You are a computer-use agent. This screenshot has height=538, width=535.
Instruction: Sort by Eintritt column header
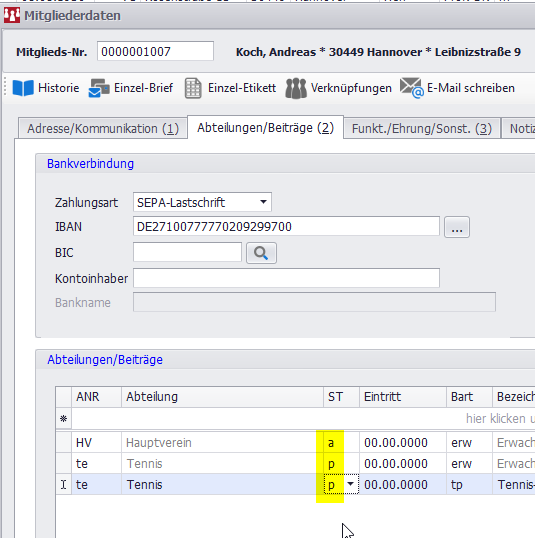(403, 397)
